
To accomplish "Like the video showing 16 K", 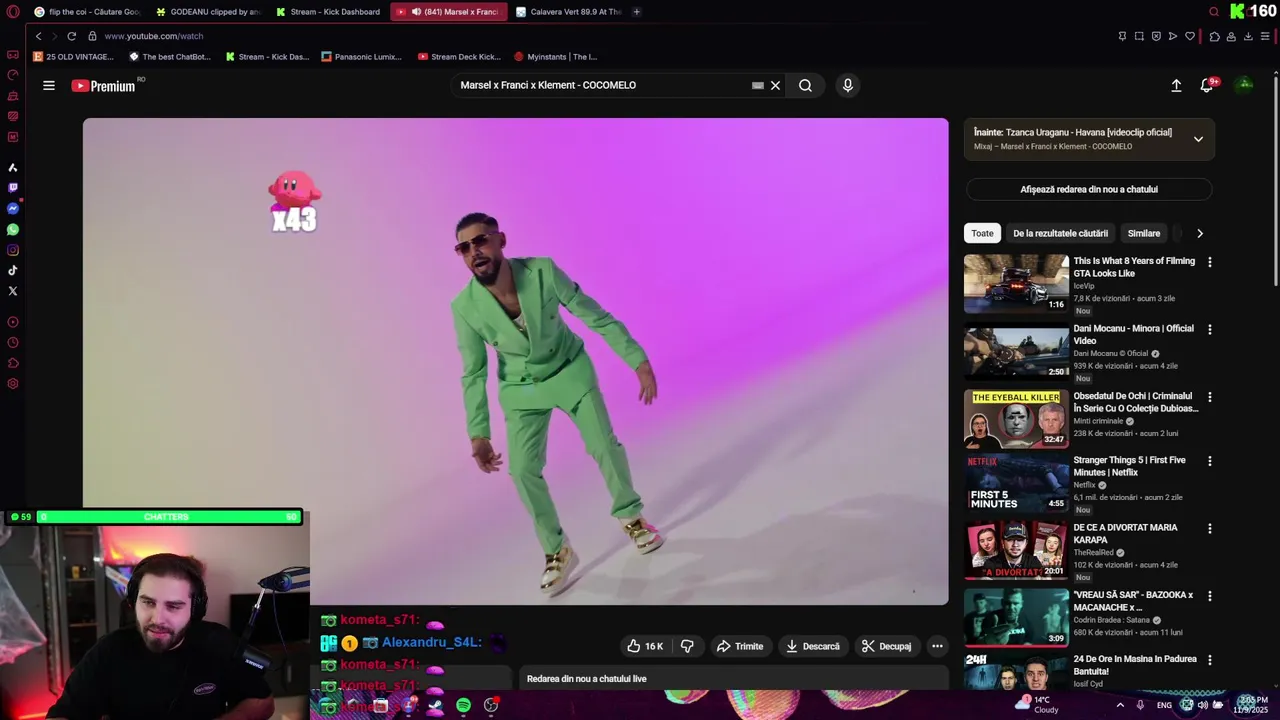I will coord(645,646).
